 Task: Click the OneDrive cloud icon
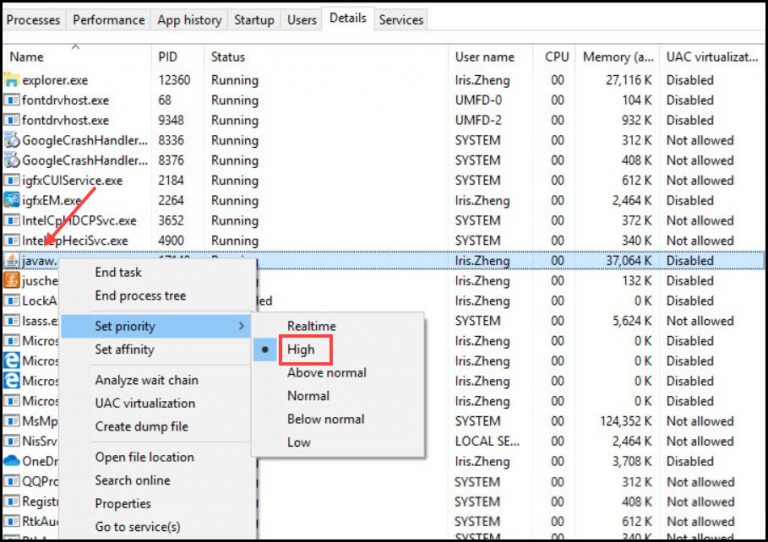coord(12,461)
